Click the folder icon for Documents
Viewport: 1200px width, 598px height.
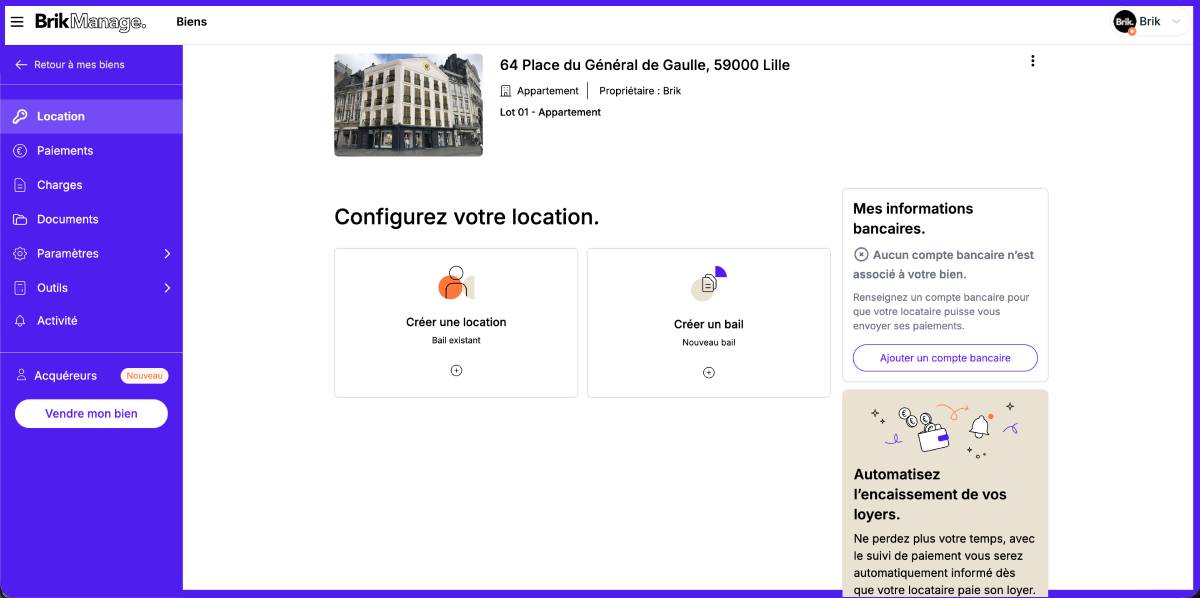[x=20, y=219]
